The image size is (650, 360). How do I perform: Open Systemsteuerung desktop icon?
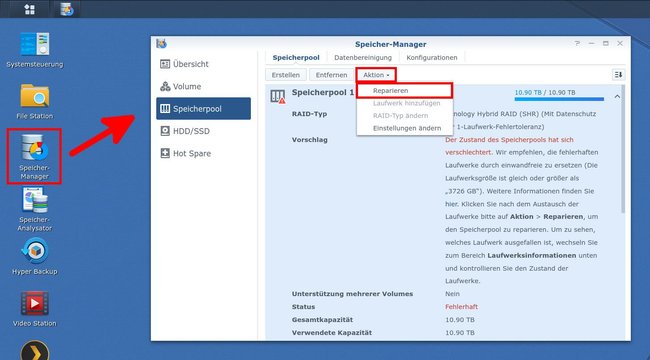(x=35, y=50)
